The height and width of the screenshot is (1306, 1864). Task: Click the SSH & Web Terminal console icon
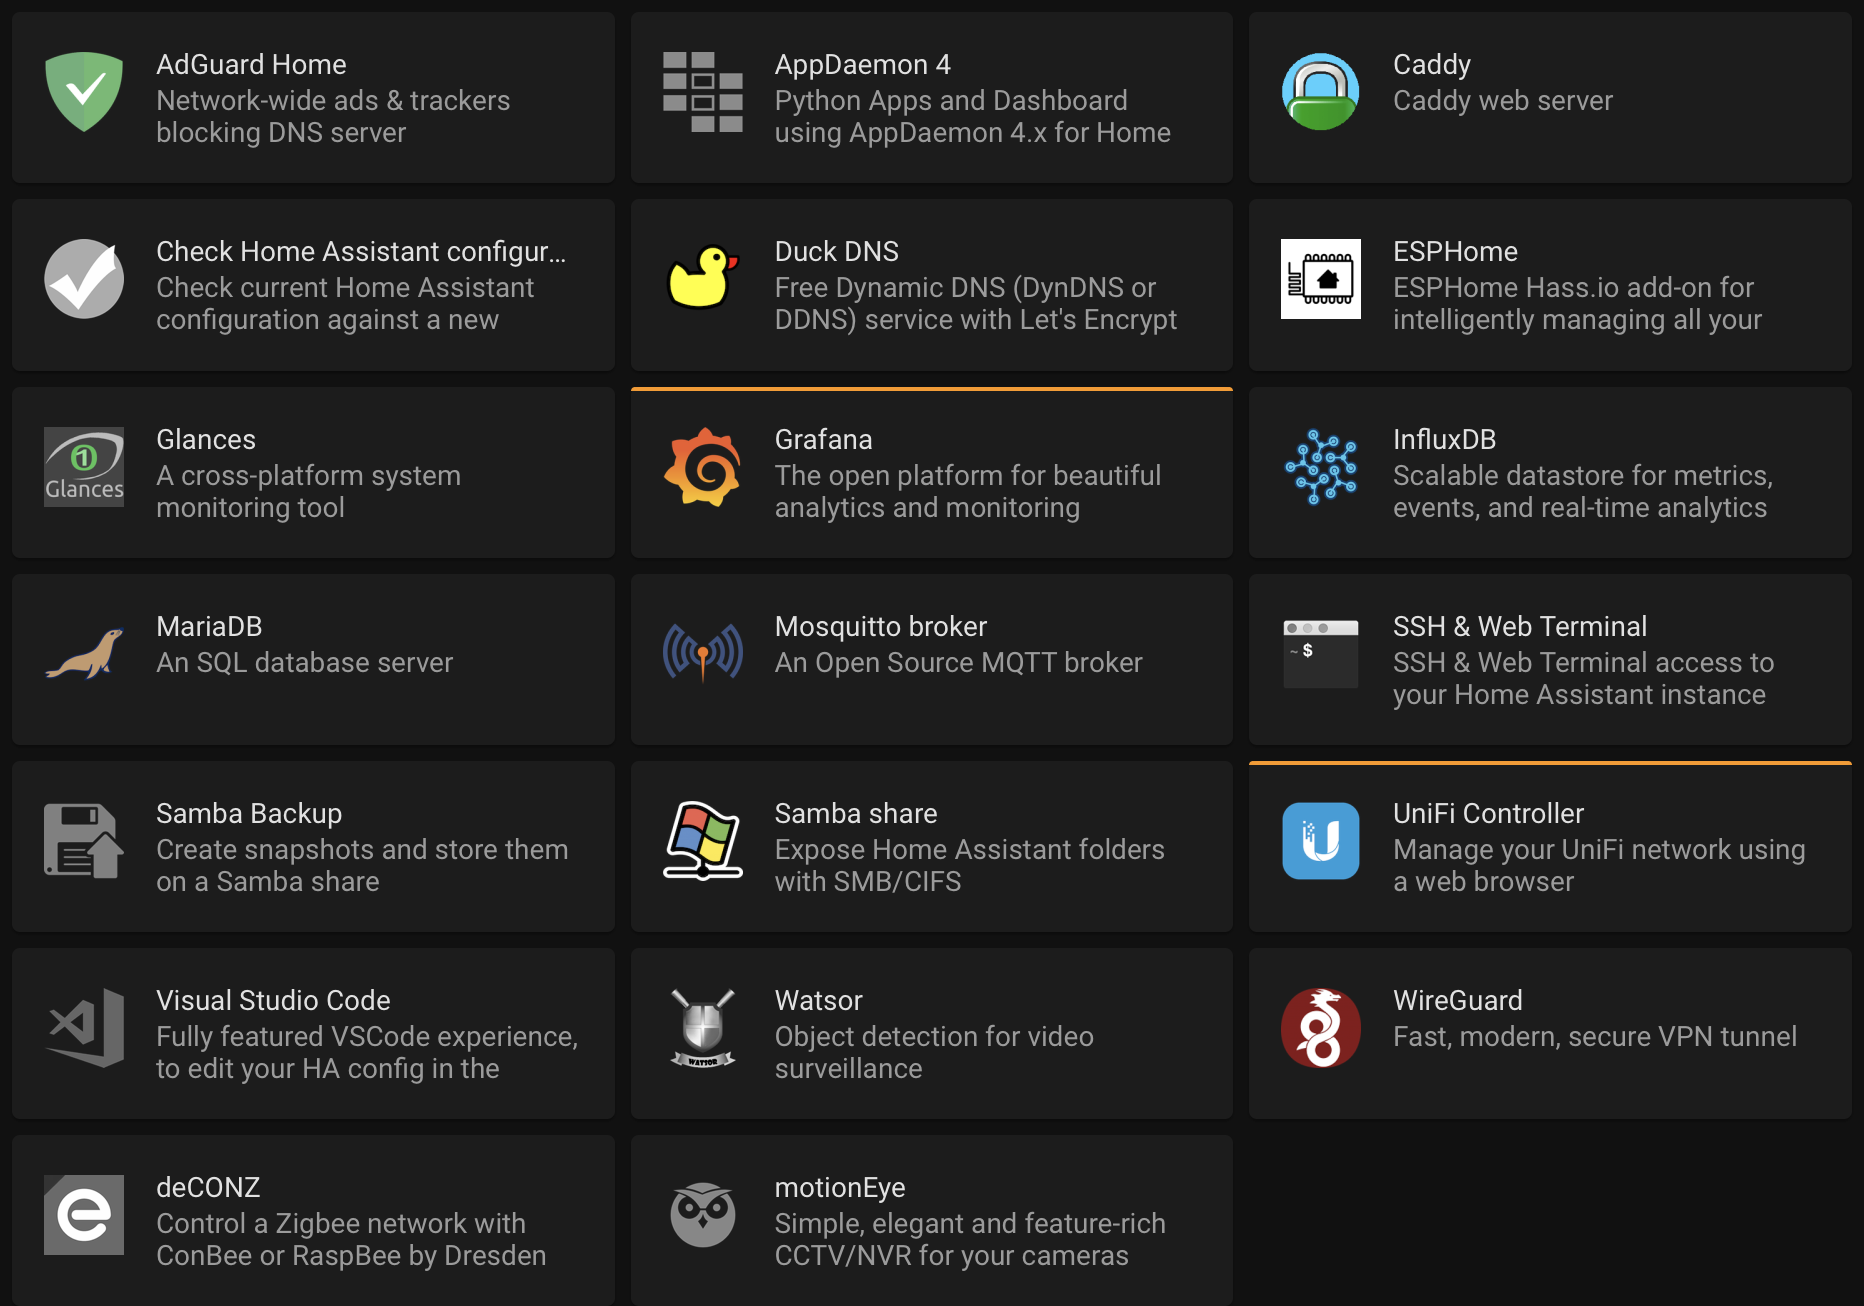[x=1320, y=654]
